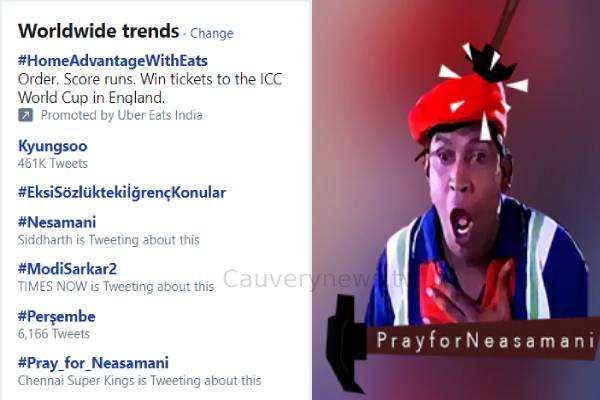Click Siddharth is Tweeting about this

coord(109,240)
